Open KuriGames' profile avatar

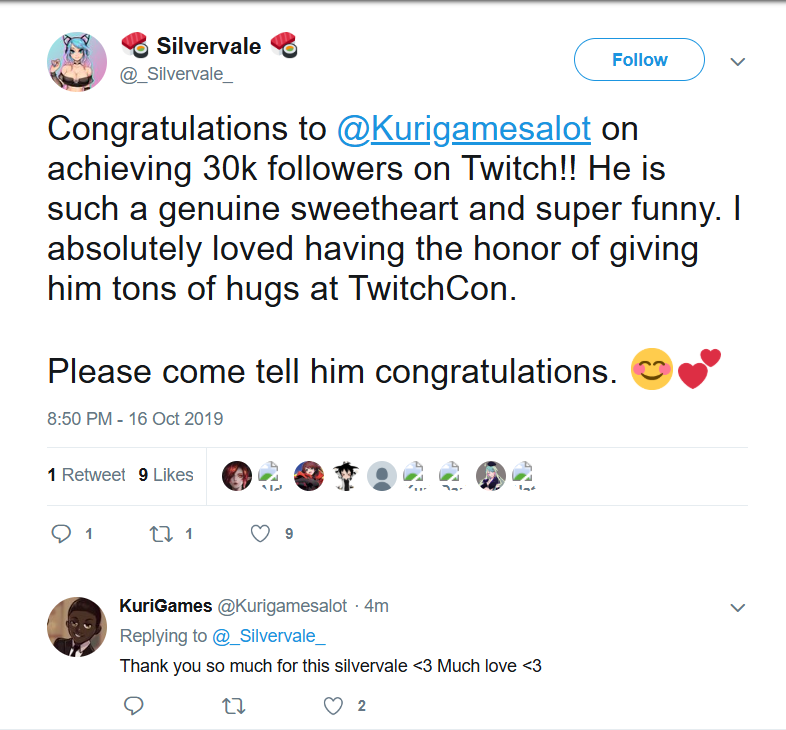[77, 628]
